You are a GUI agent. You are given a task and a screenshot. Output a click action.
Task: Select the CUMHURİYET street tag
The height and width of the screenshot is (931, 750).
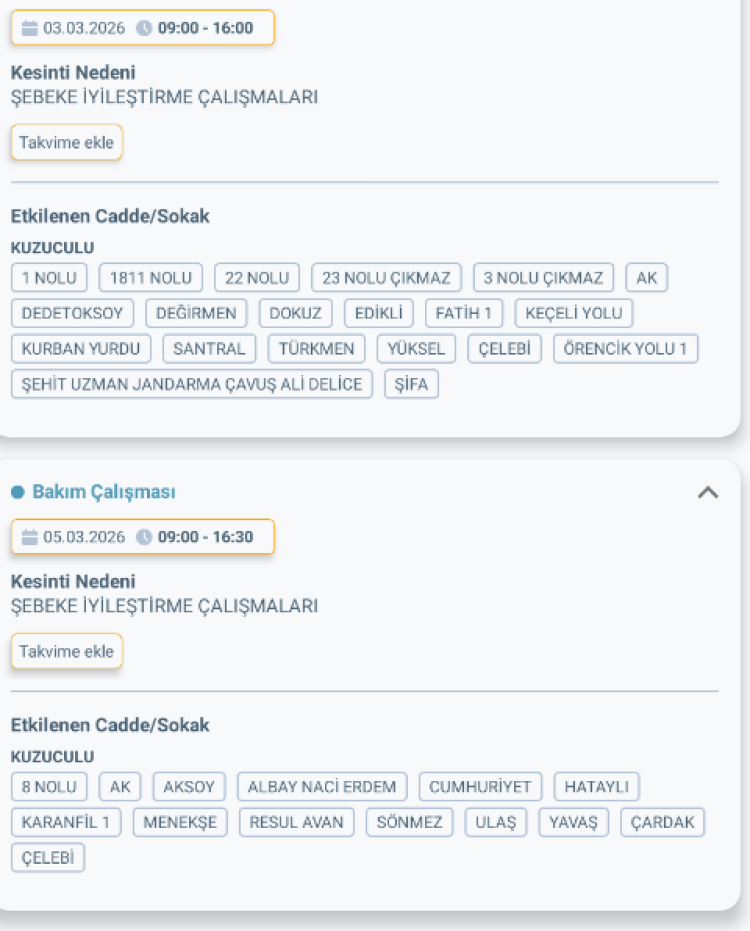click(480, 787)
